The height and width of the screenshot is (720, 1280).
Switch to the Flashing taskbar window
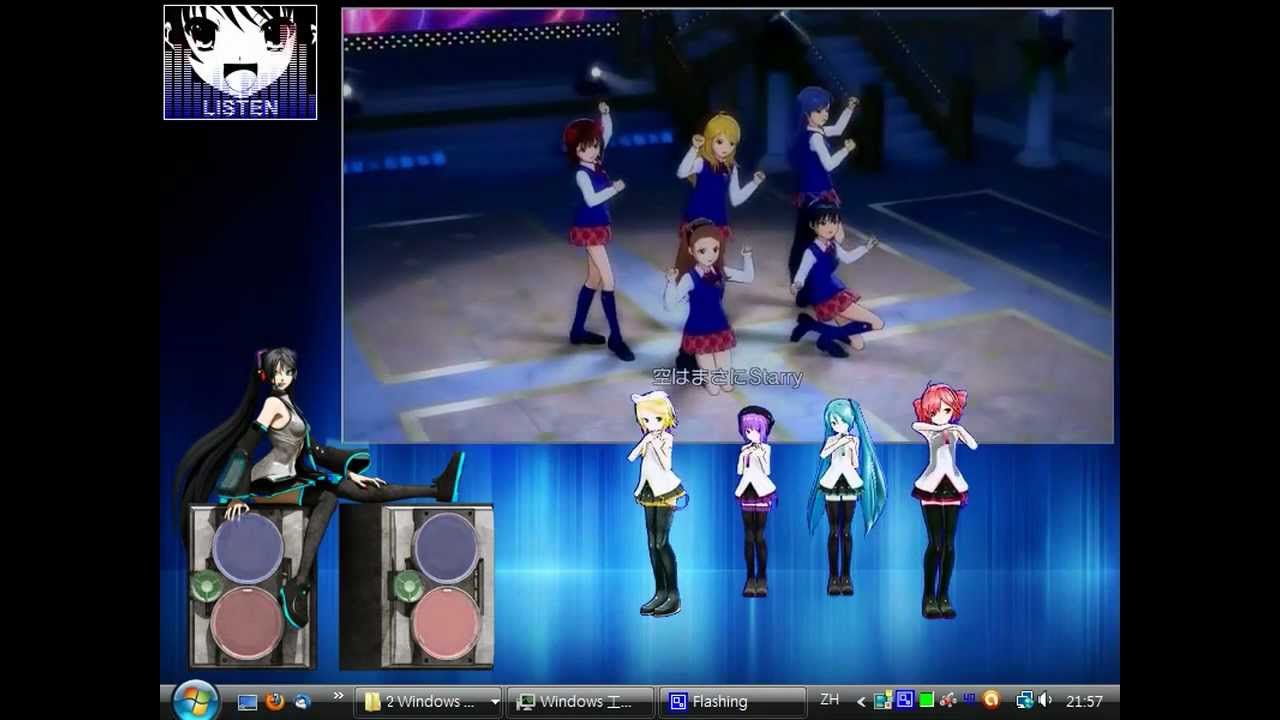pos(731,702)
